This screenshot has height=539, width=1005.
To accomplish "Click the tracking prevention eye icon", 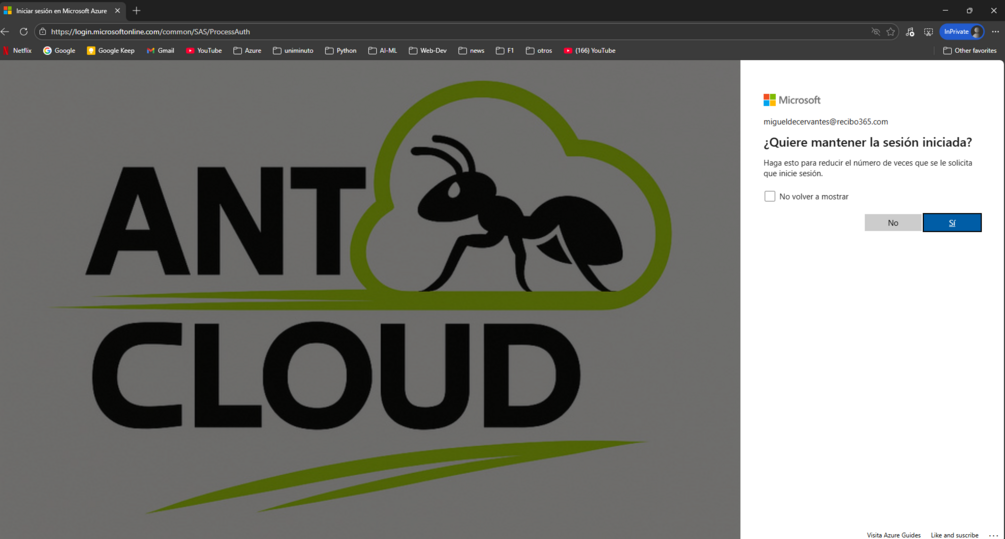I will [876, 31].
